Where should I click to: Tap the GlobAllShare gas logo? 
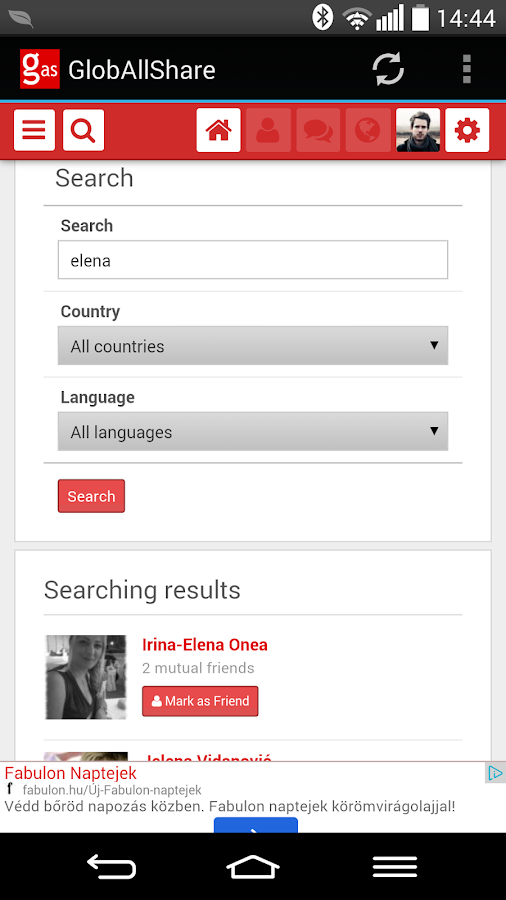[40, 69]
